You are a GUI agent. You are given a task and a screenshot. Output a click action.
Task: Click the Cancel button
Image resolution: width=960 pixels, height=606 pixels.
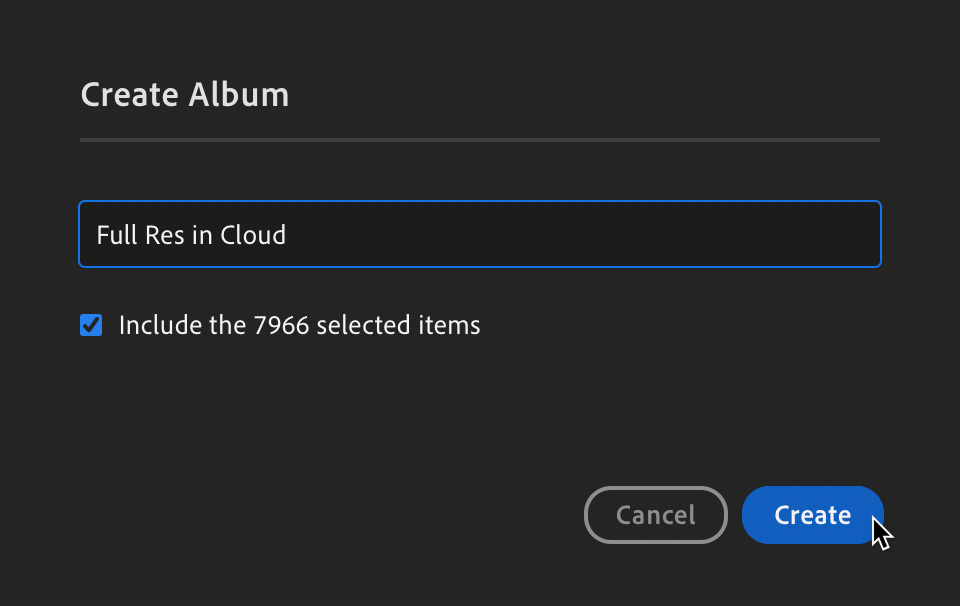point(655,515)
